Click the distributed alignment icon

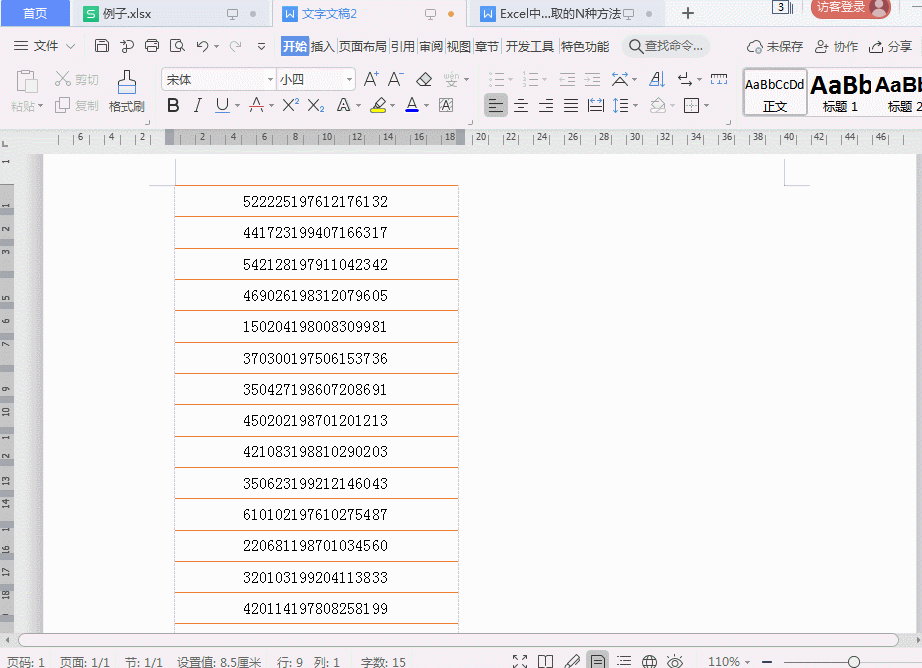coord(596,105)
